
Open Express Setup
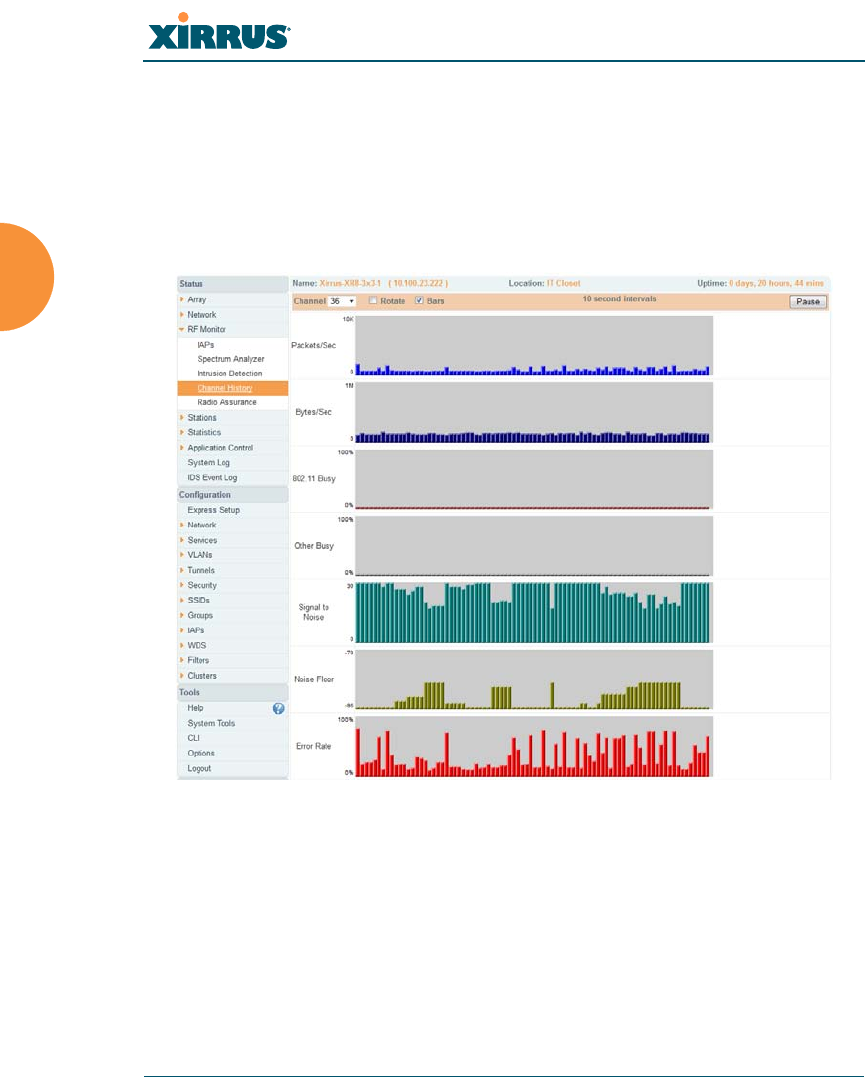click(x=214, y=510)
